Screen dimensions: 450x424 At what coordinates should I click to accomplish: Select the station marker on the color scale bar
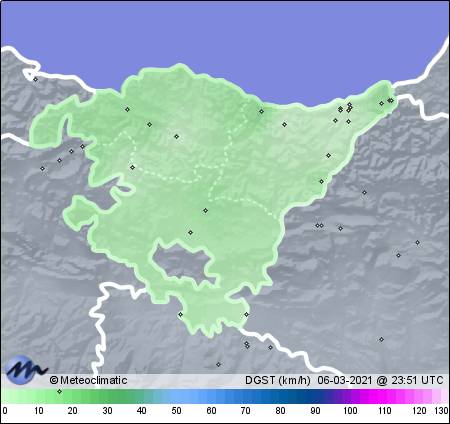click(59, 391)
